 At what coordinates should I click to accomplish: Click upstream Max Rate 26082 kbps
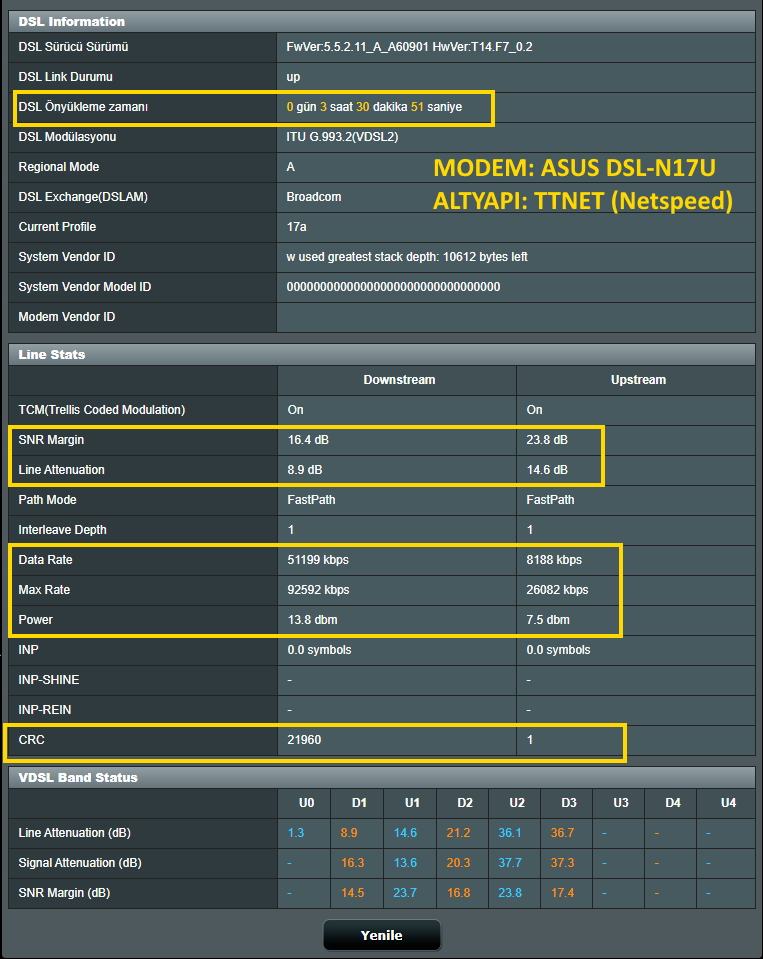557,590
